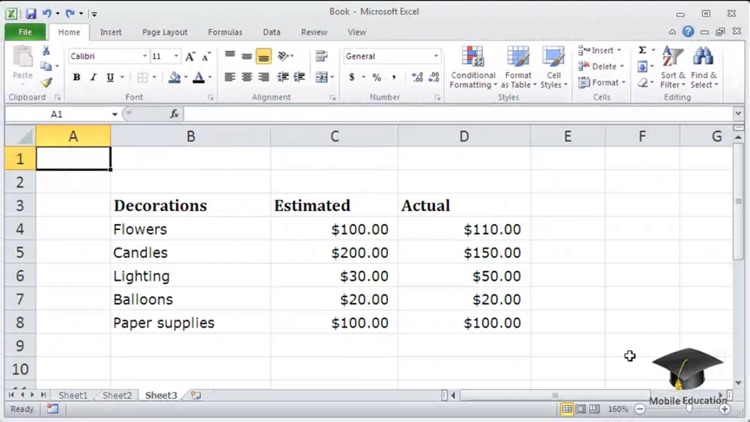Click the Copy icon in Clipboard group
Screen dimensions: 750x422
(x=46, y=66)
